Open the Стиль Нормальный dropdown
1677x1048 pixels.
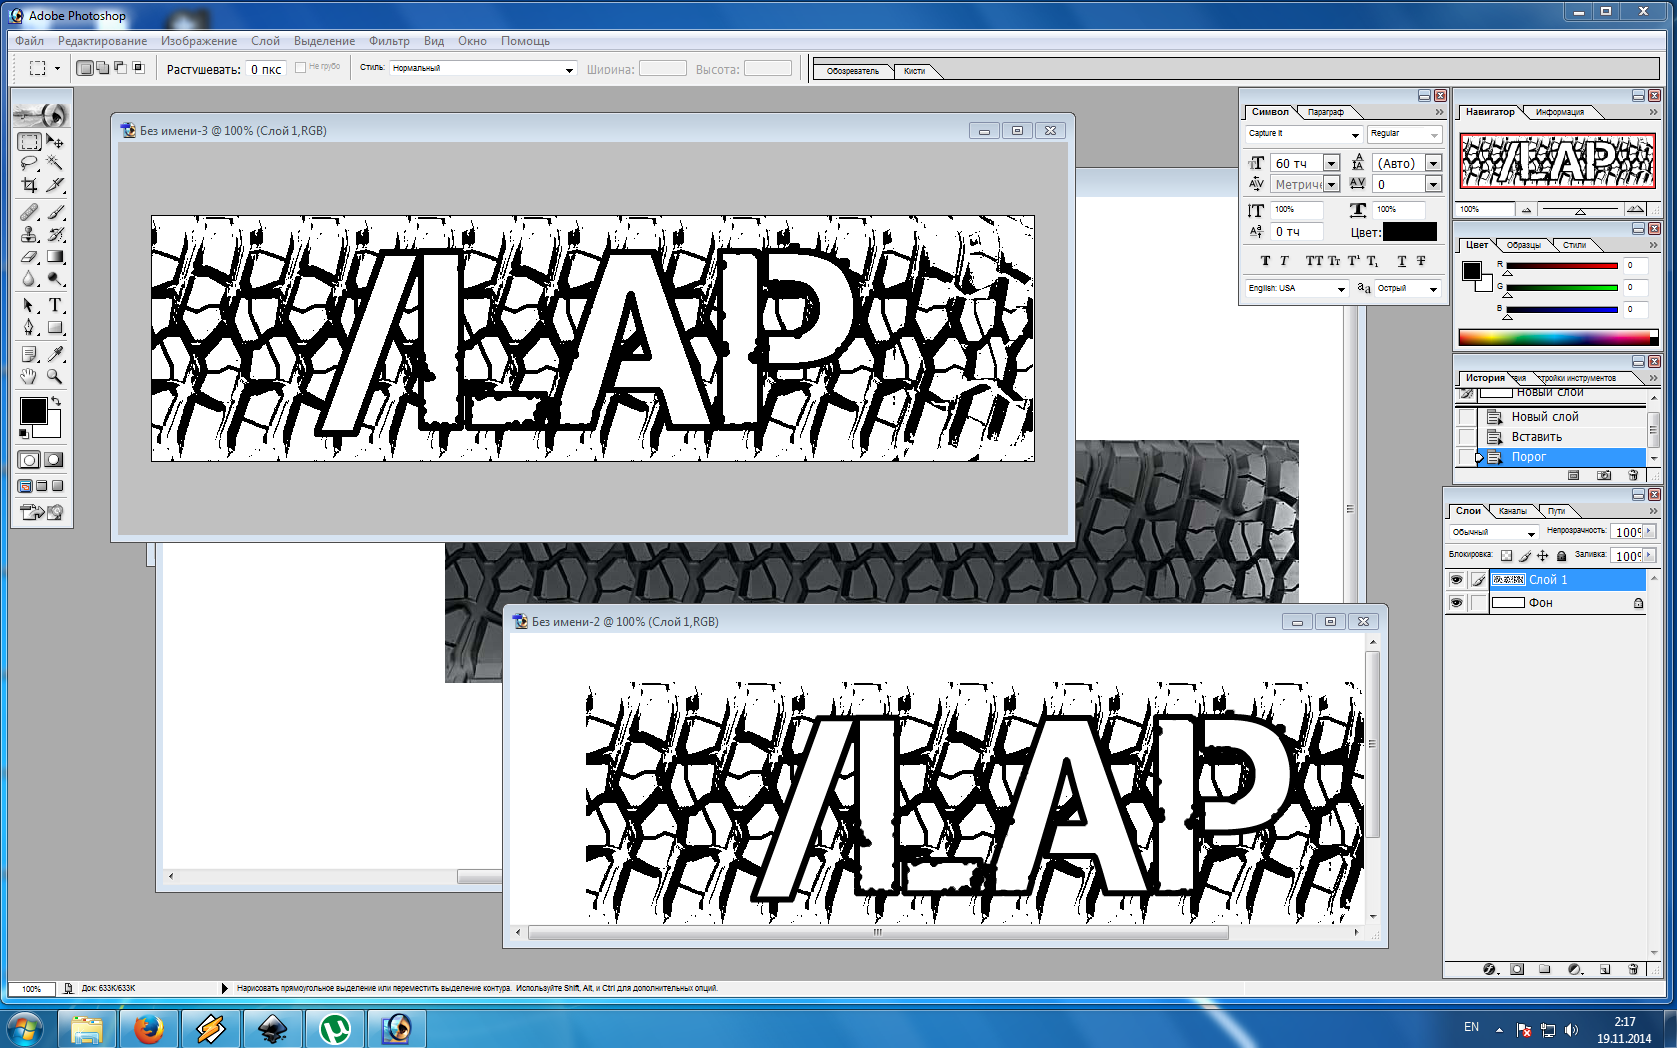pos(569,69)
